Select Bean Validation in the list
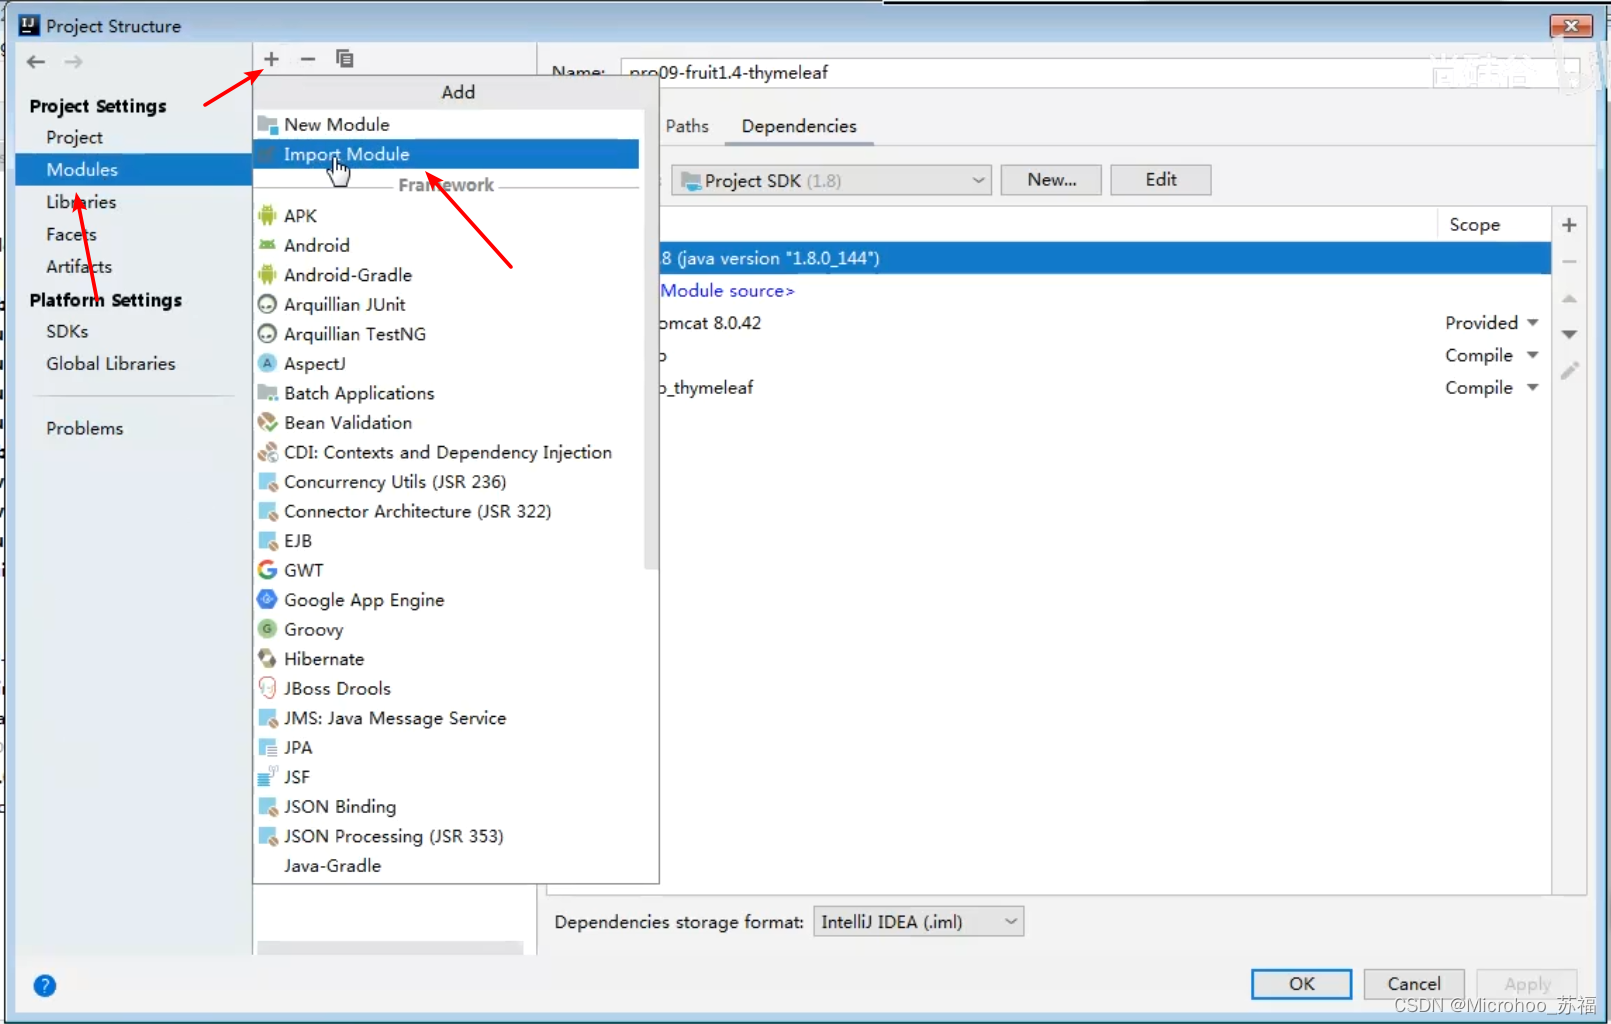The image size is (1611, 1024). point(446,422)
